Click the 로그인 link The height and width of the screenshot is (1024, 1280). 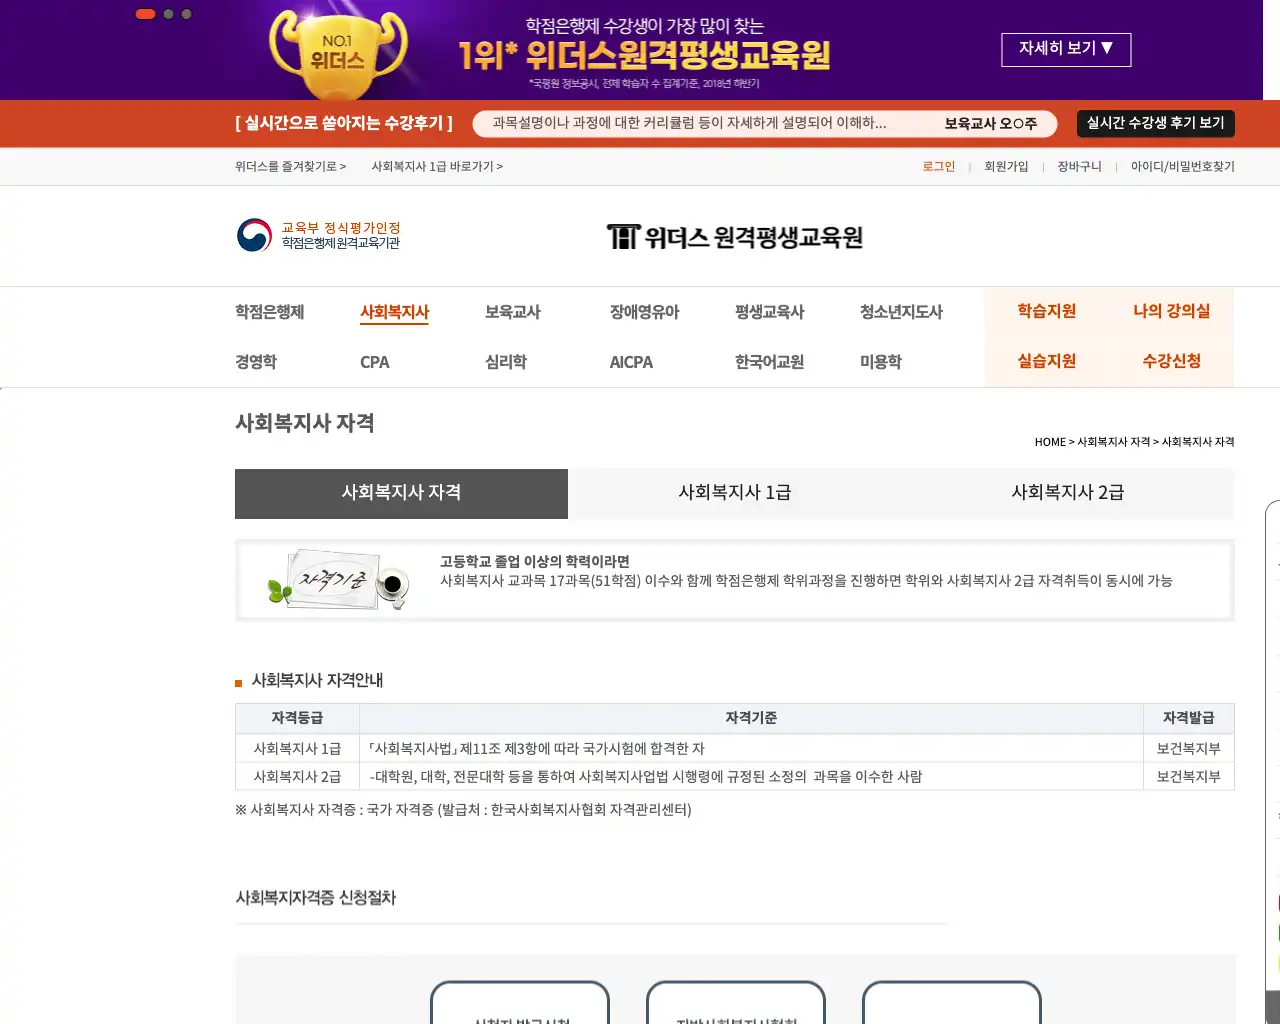pyautogui.click(x=938, y=166)
